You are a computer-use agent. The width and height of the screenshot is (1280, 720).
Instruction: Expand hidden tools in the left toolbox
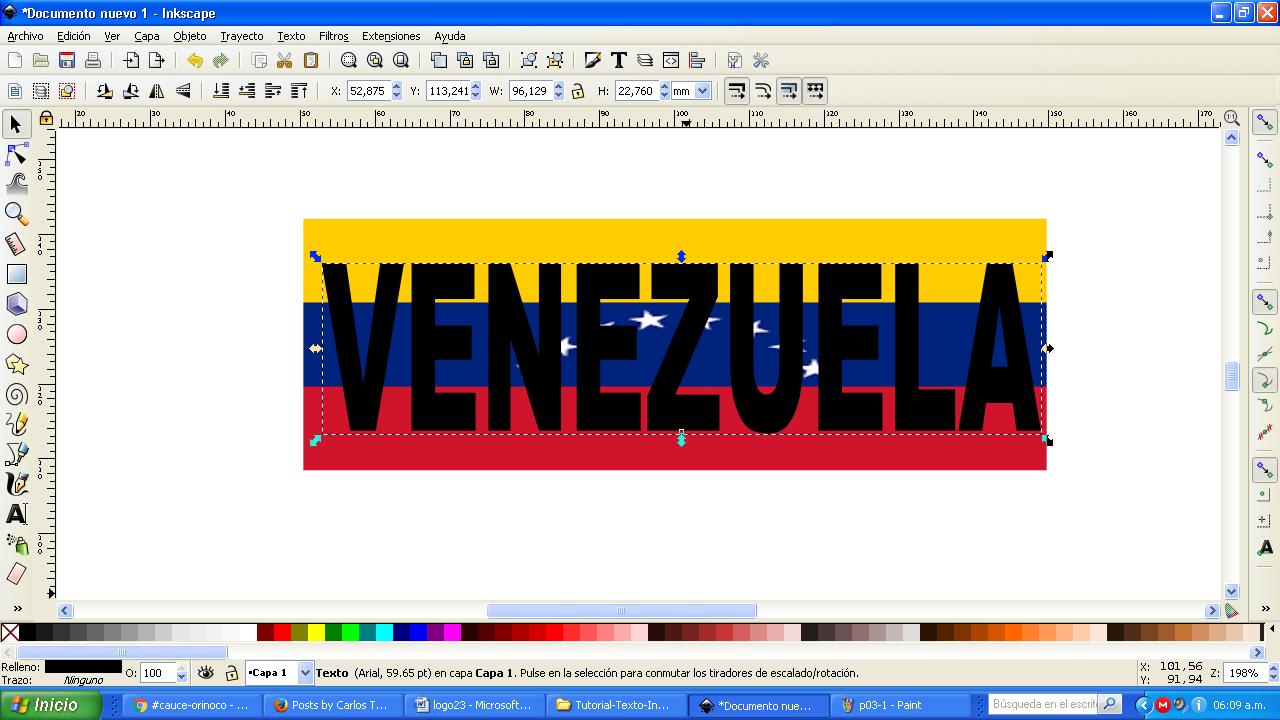tap(16, 608)
